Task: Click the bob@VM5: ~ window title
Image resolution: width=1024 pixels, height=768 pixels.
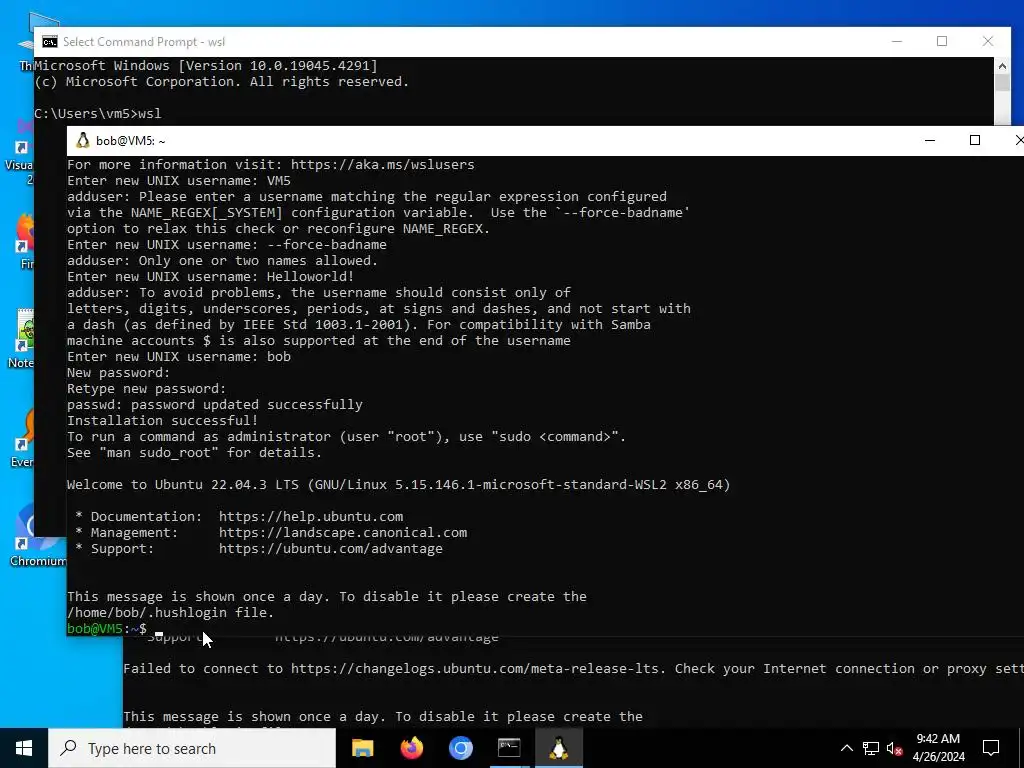Action: coord(131,141)
